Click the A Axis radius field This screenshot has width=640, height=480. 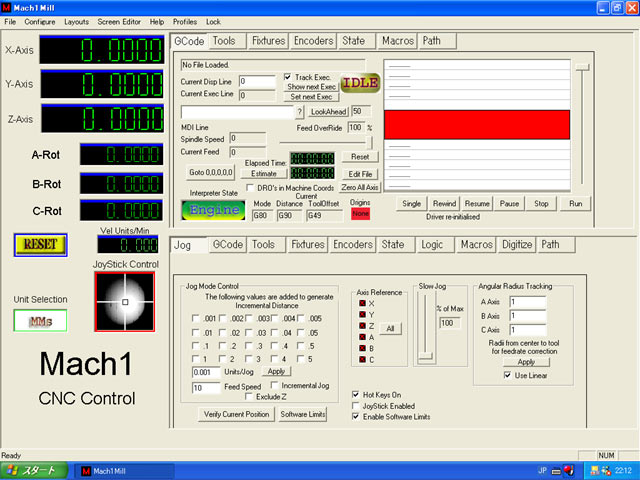point(528,302)
